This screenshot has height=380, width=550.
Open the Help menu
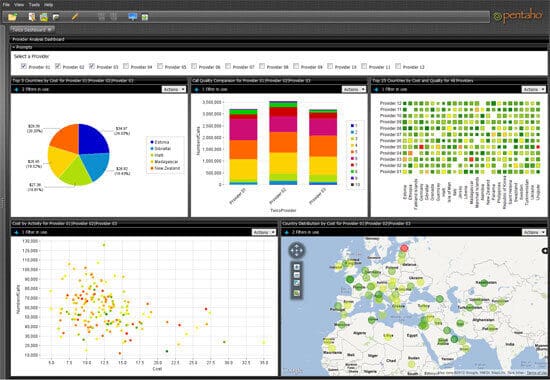(x=48, y=5)
